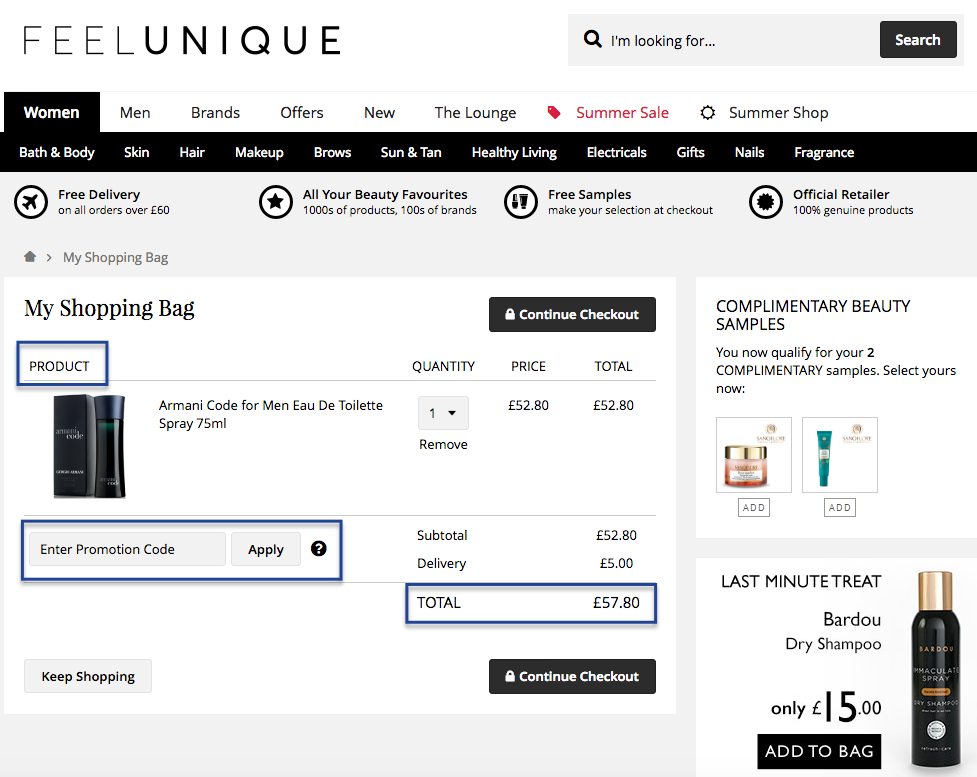This screenshot has height=777, width=977.
Task: Open the promotion code help question icon
Action: pyautogui.click(x=318, y=548)
